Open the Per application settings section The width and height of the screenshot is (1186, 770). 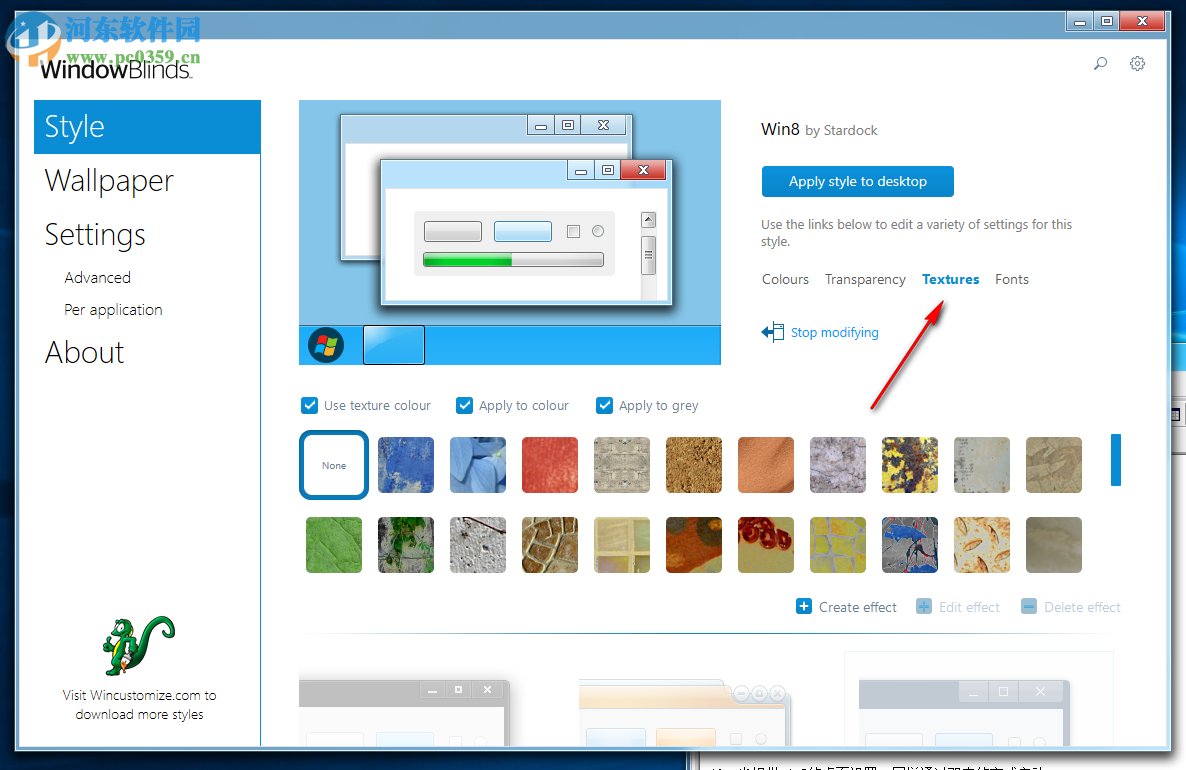click(x=113, y=309)
